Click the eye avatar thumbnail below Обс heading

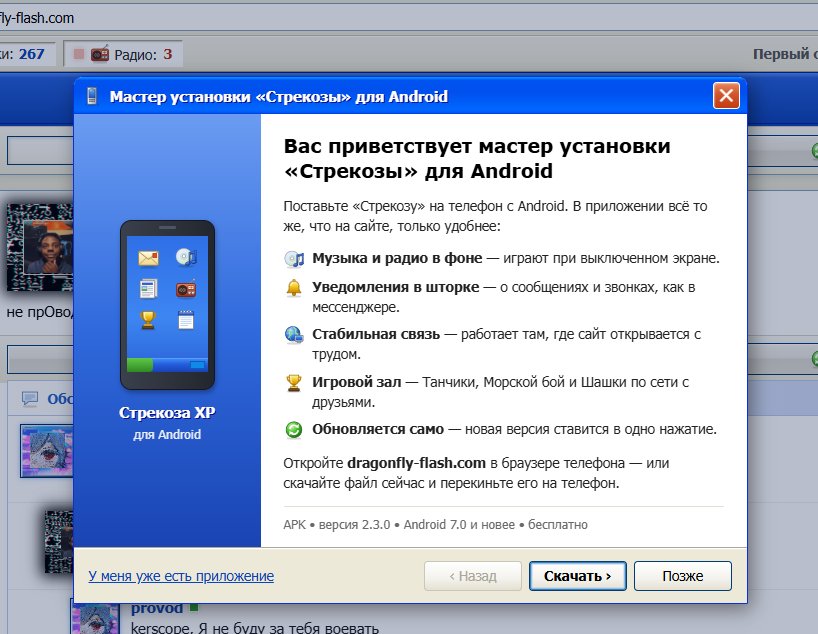click(47, 451)
